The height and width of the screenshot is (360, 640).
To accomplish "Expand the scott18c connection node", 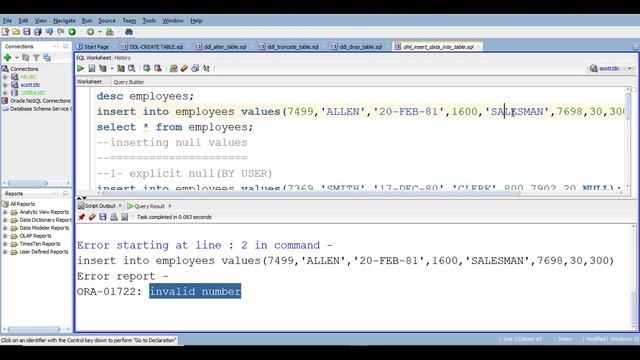I will click(x=5, y=85).
